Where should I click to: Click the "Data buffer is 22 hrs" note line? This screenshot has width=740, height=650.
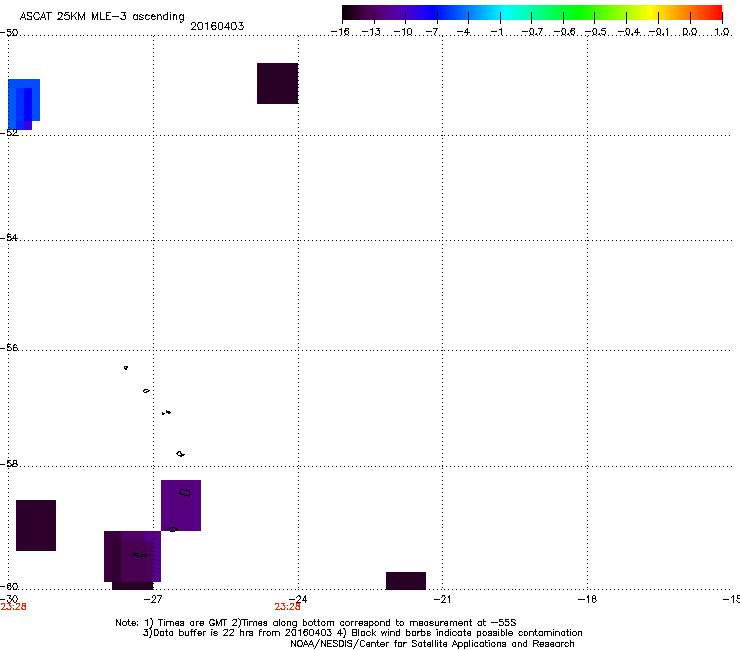362,633
